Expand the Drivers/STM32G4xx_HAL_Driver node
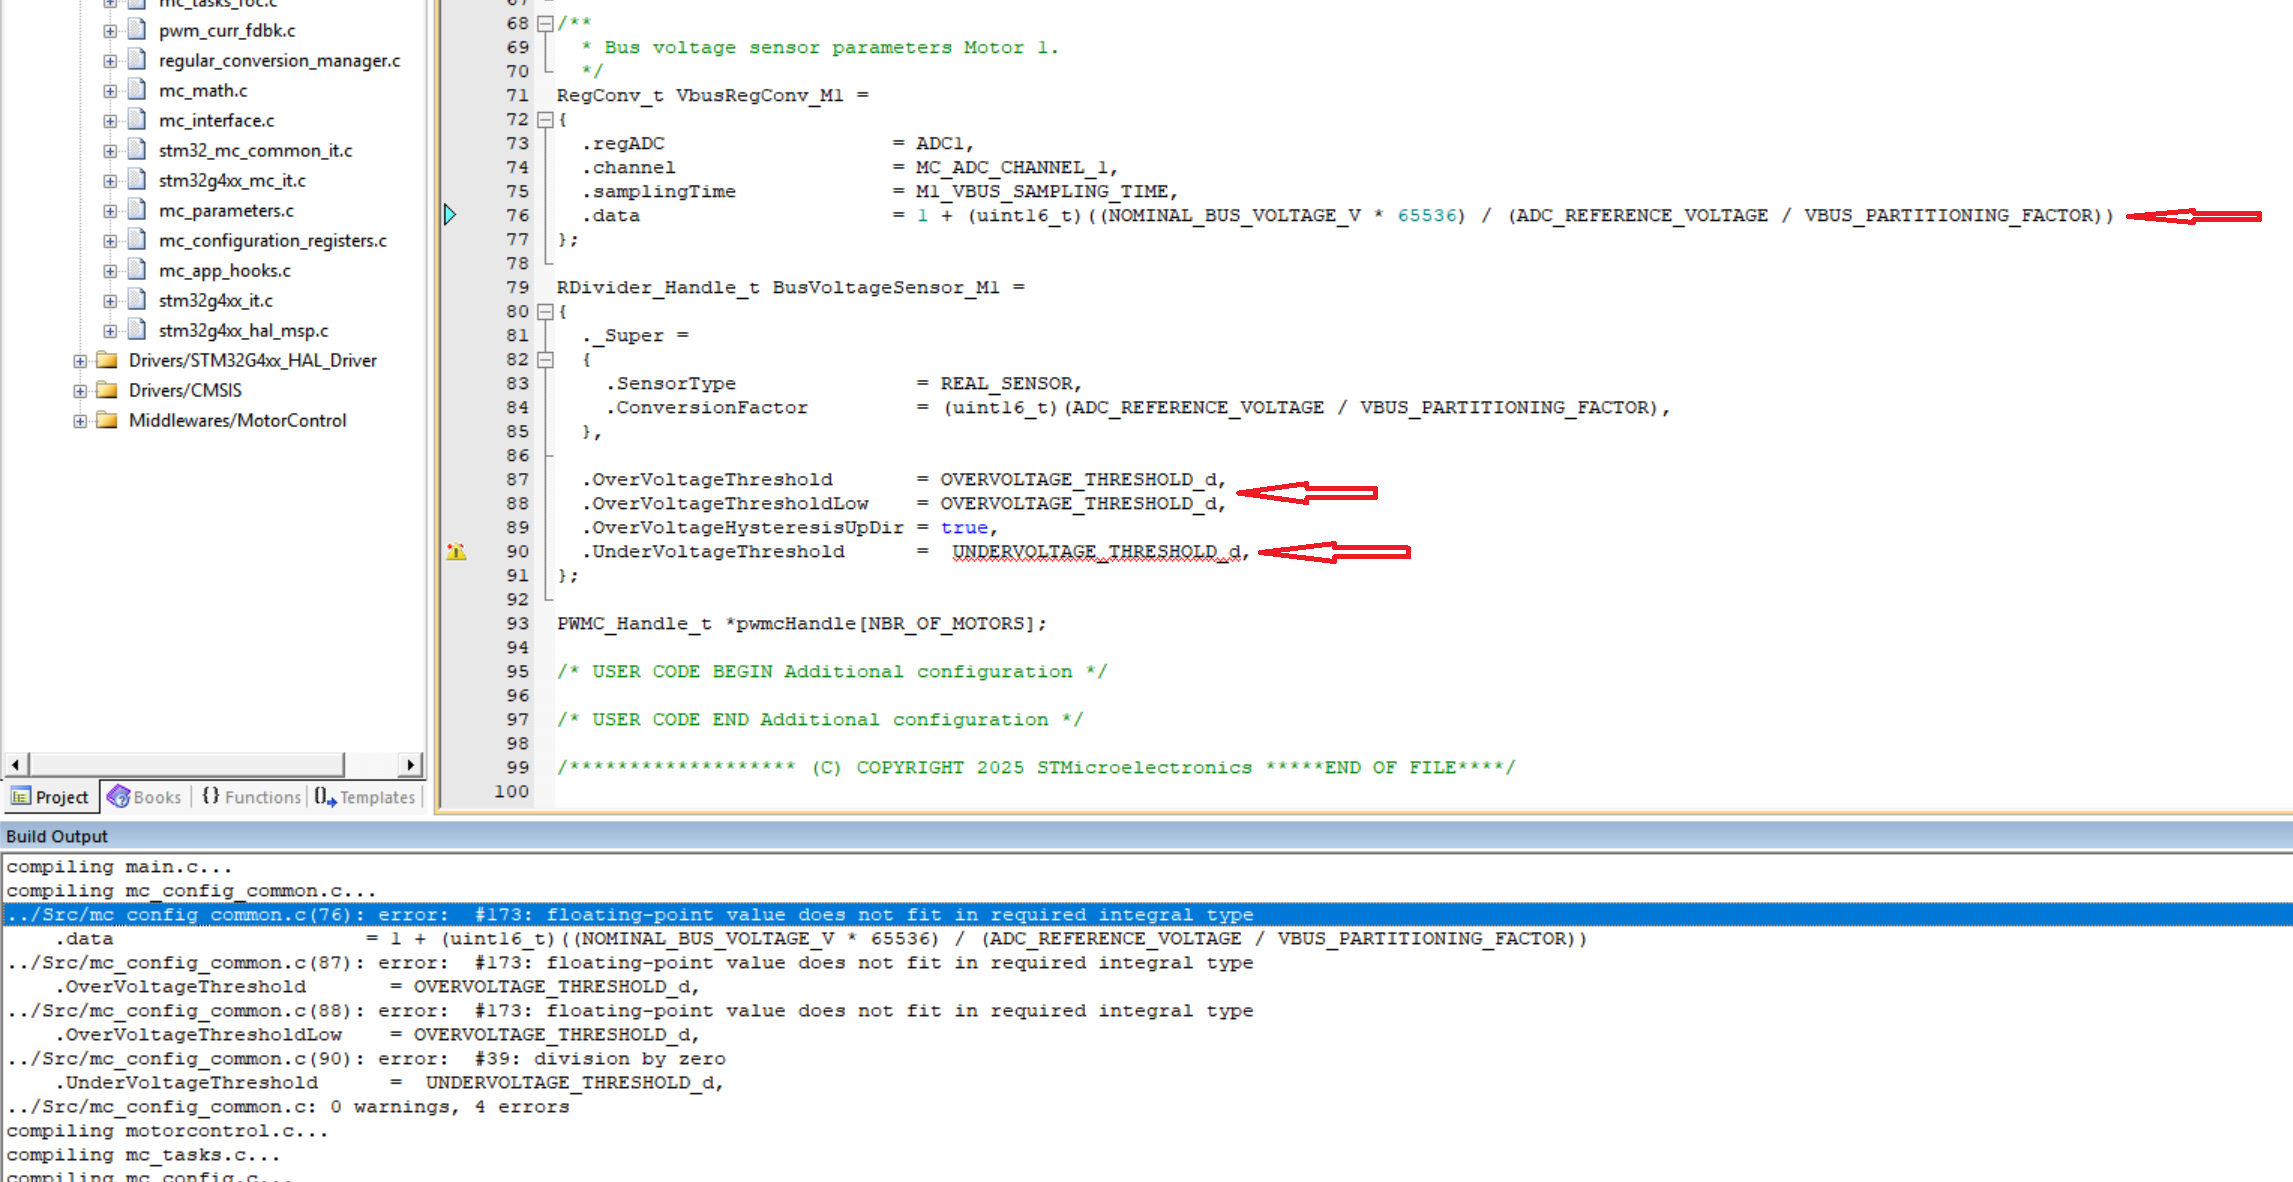 (x=80, y=360)
